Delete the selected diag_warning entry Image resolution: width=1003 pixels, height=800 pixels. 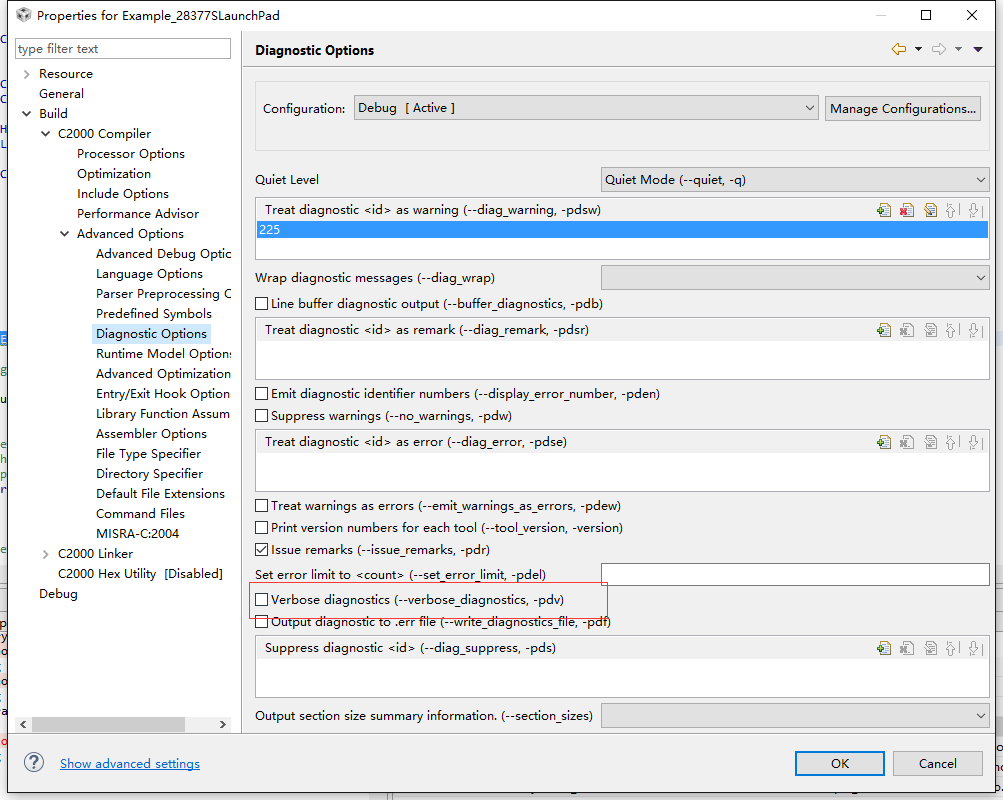(x=907, y=210)
